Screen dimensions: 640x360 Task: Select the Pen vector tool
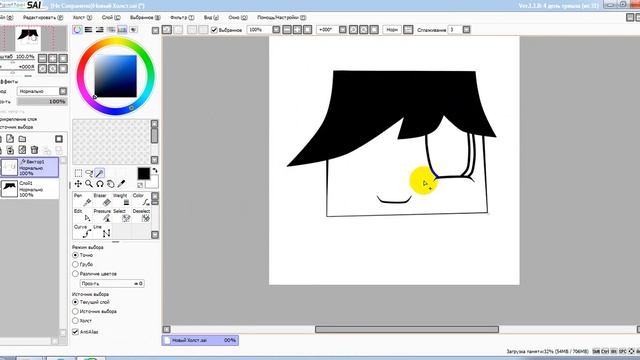[x=83, y=200]
